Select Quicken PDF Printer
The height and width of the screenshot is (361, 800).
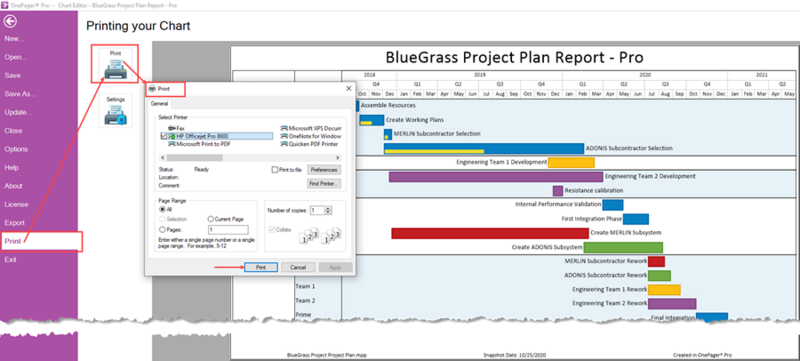click(310, 144)
